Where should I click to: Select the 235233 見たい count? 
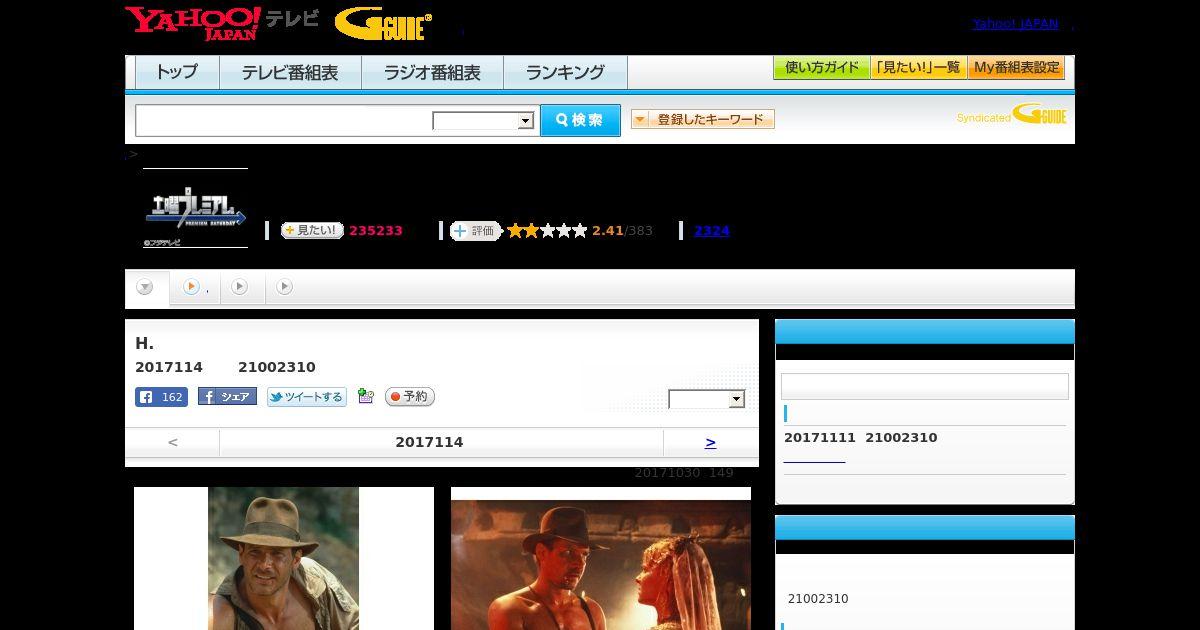coord(376,231)
